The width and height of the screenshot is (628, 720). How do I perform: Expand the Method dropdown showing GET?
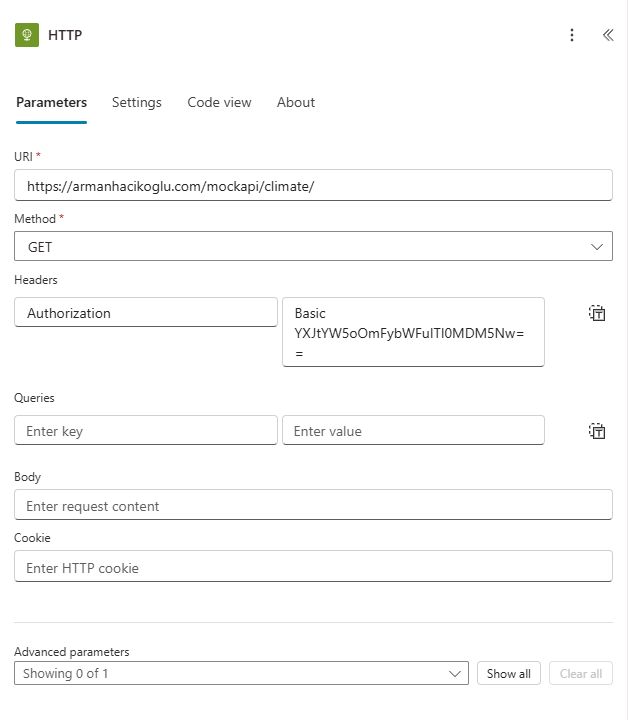coord(313,246)
